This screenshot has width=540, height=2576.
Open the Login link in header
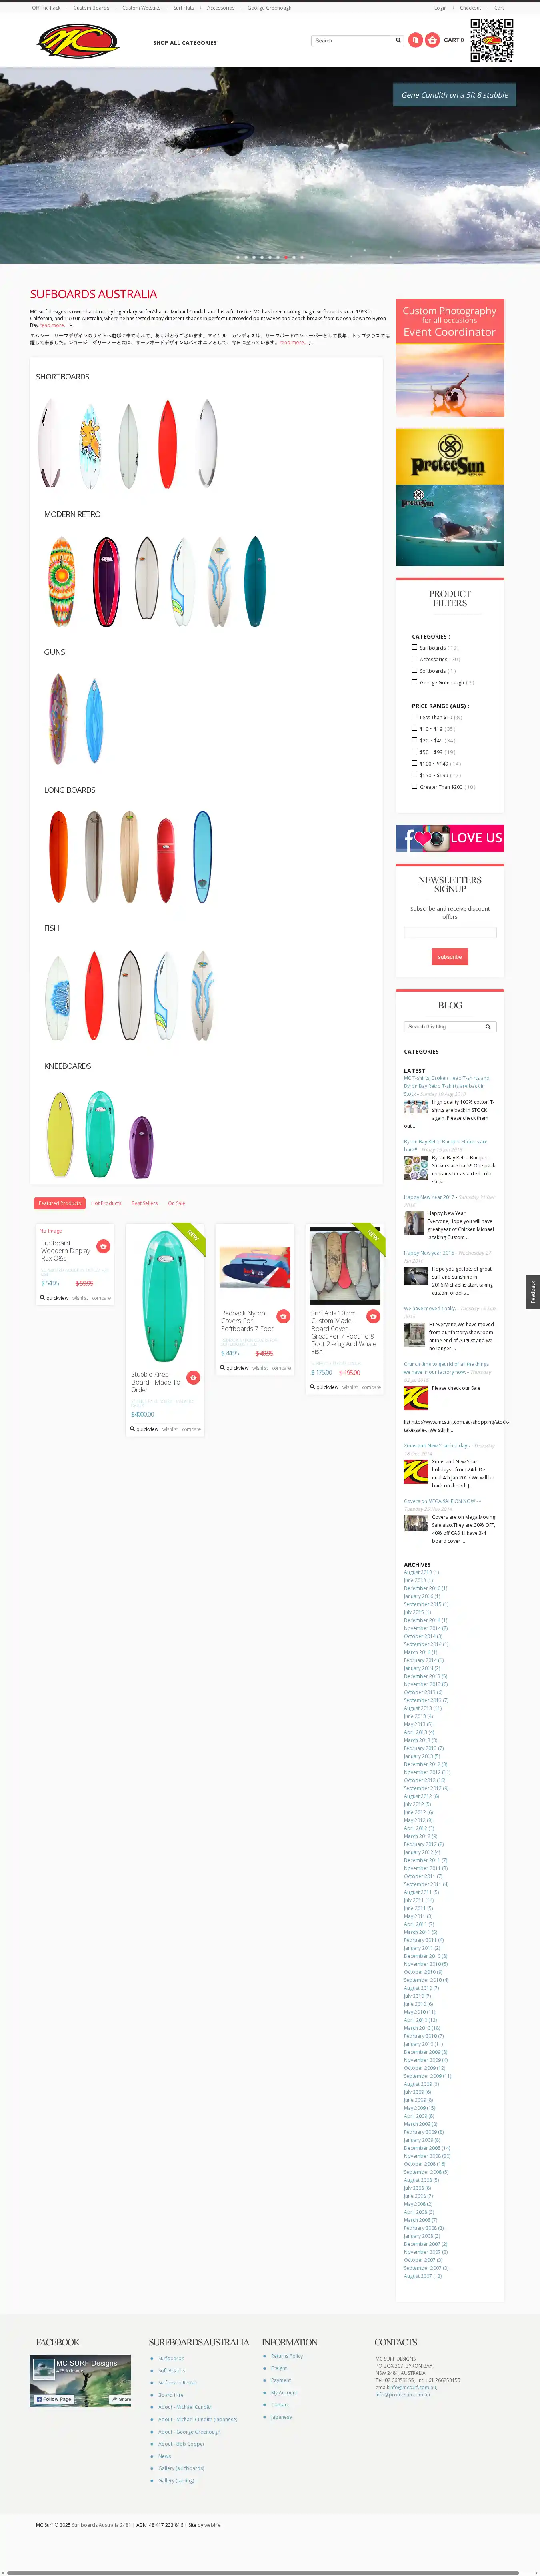click(440, 8)
